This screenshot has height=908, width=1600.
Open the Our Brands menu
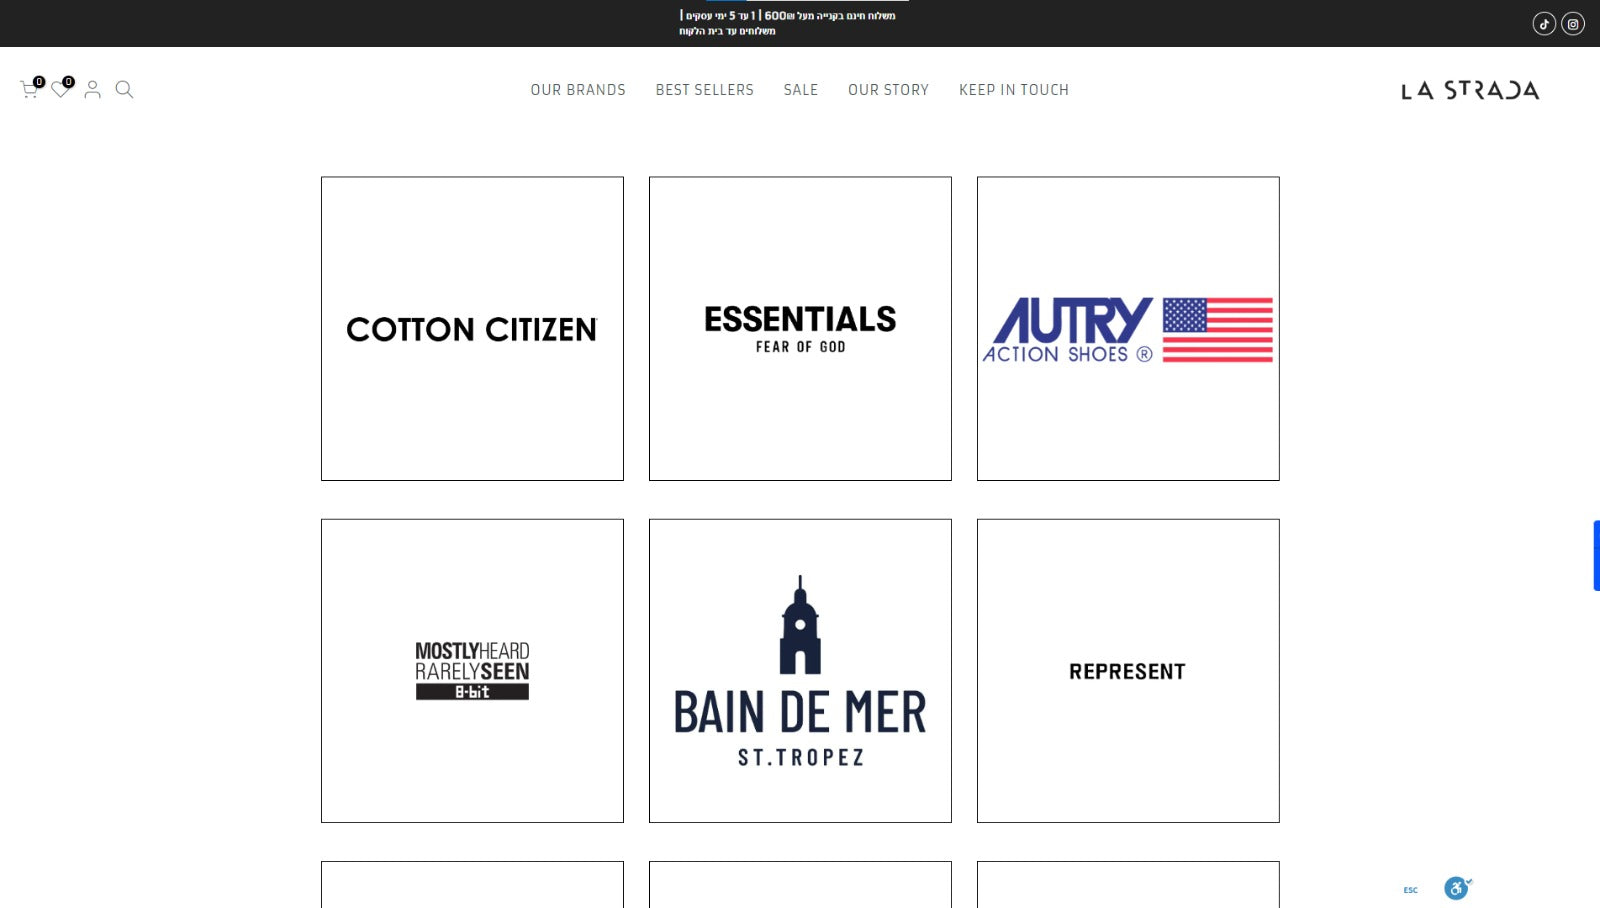pos(578,90)
